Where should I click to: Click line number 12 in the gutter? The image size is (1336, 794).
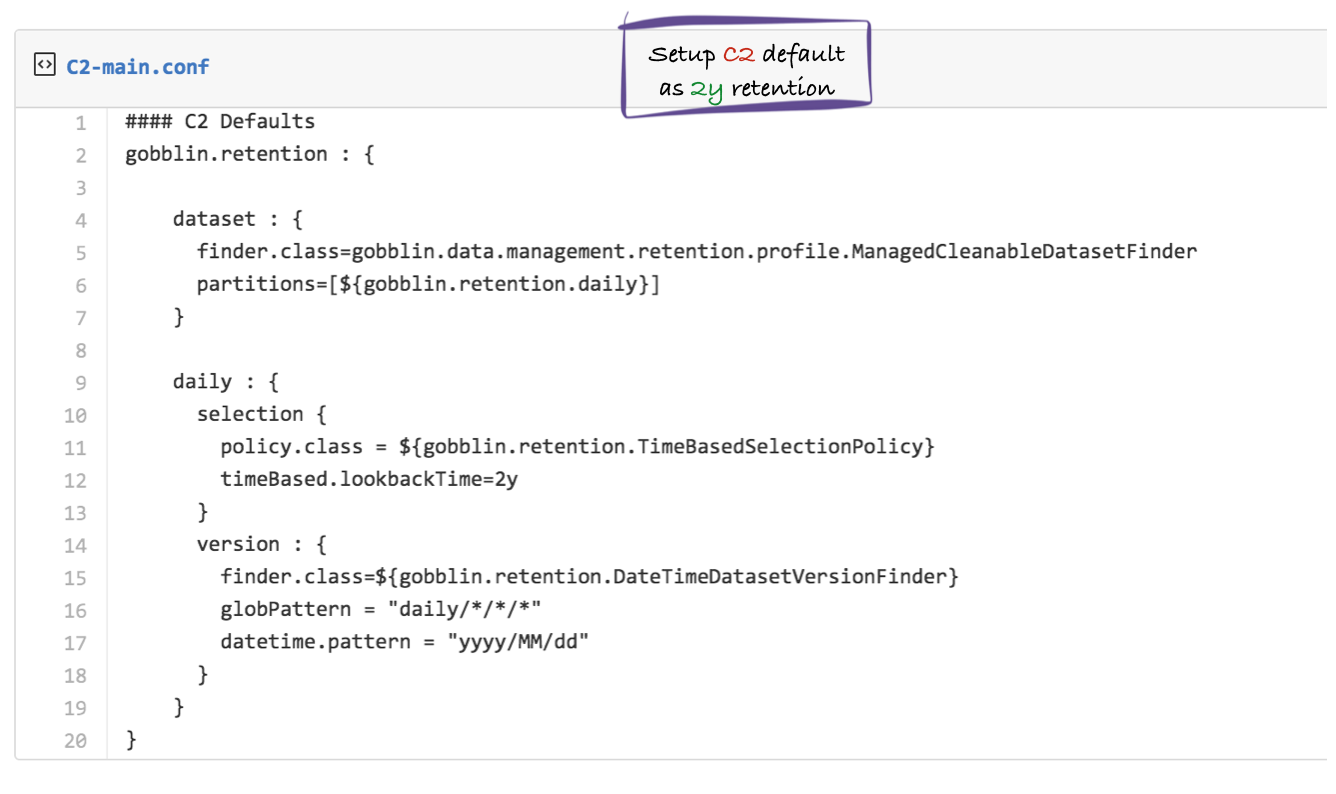click(x=76, y=480)
